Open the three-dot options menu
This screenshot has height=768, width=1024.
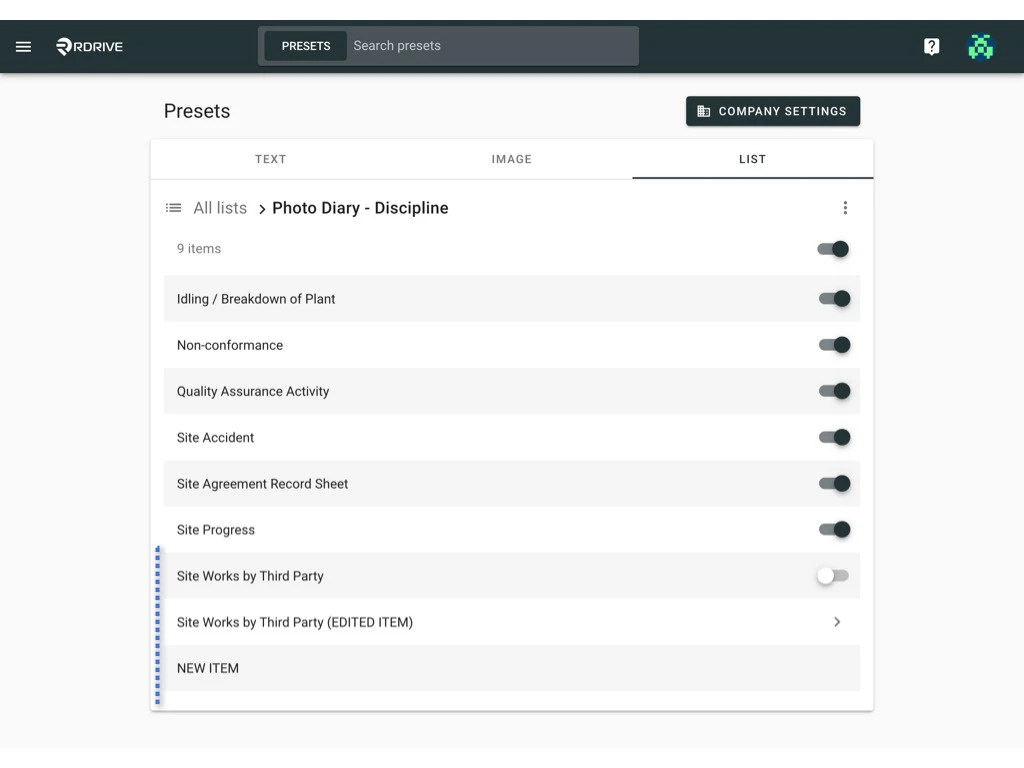pos(845,208)
